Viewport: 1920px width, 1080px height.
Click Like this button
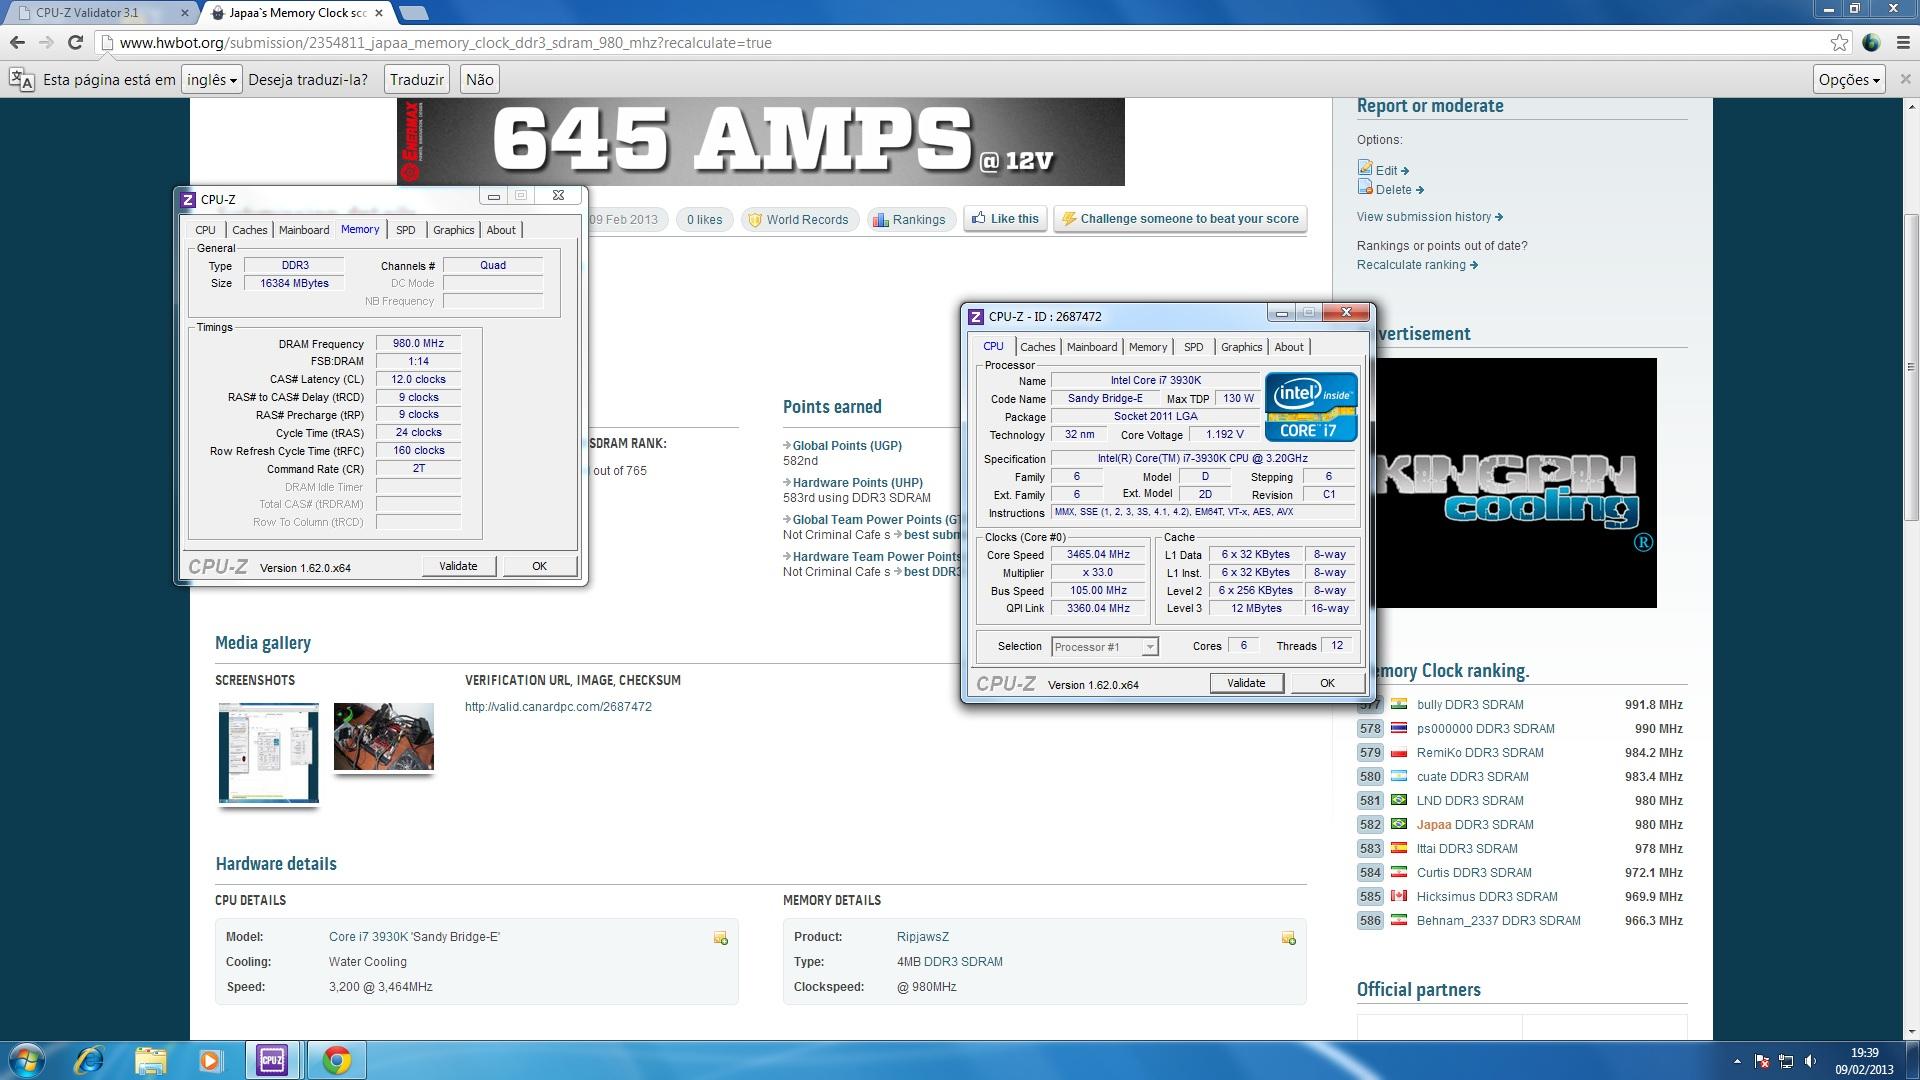coord(1005,219)
